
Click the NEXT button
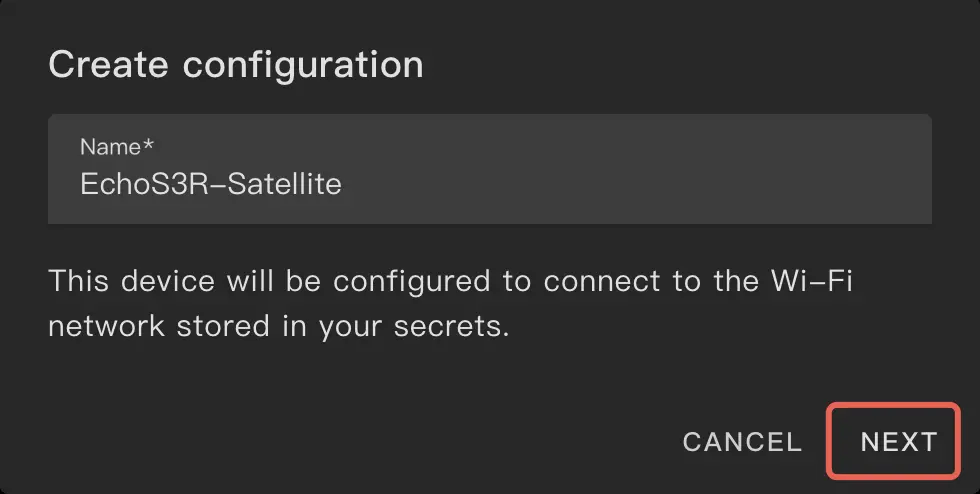(897, 441)
